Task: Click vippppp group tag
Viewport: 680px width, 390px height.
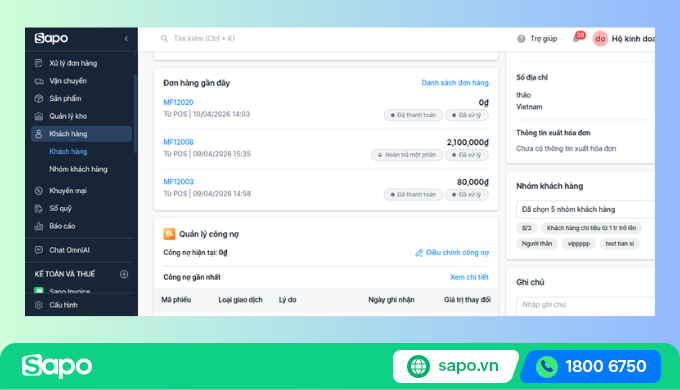Action: (579, 243)
